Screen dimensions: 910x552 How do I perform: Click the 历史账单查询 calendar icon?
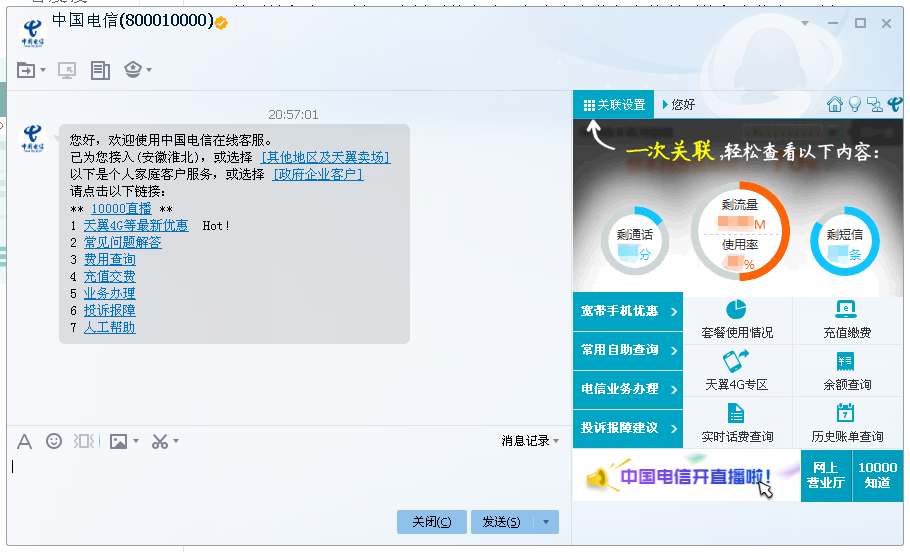pyautogui.click(x=846, y=413)
